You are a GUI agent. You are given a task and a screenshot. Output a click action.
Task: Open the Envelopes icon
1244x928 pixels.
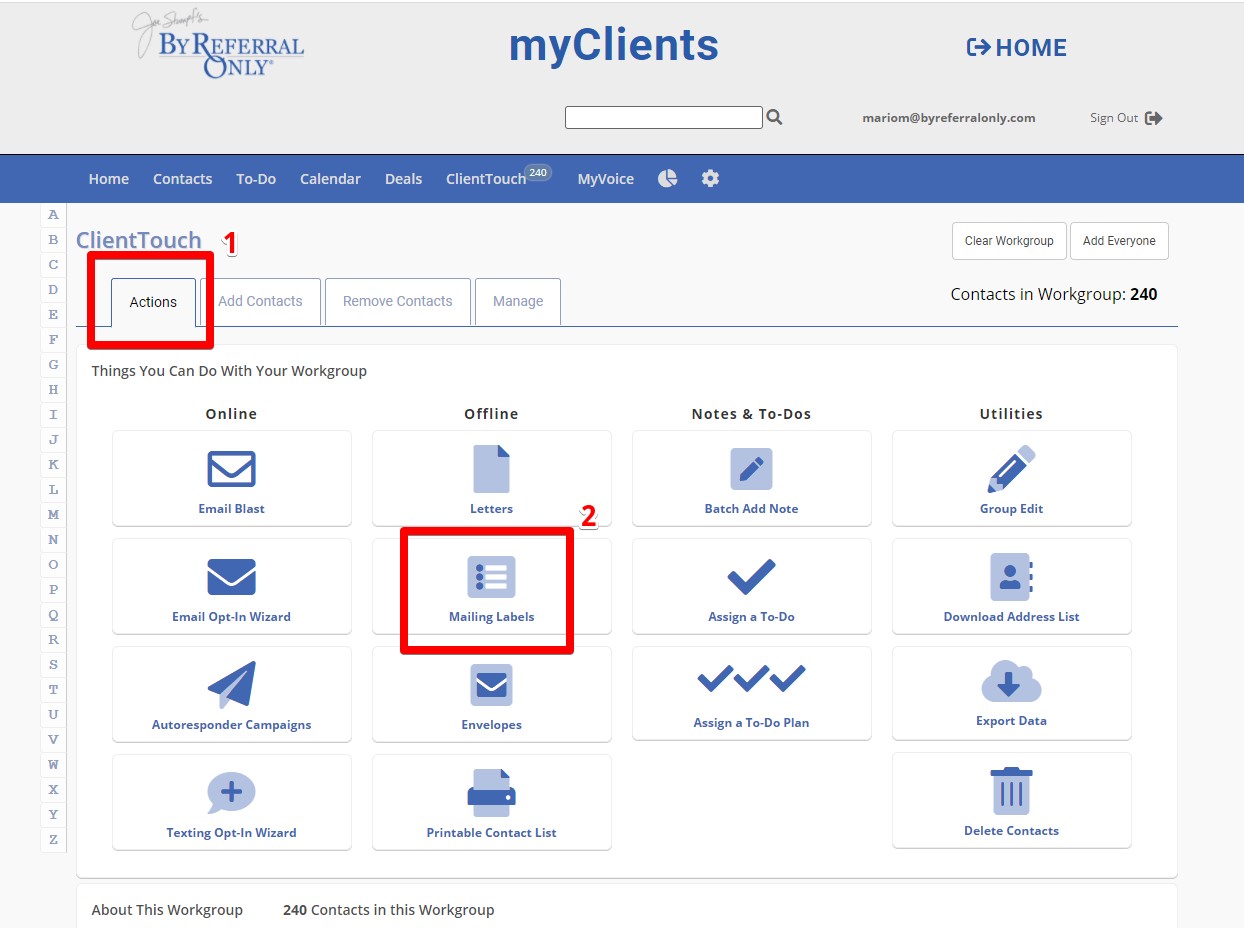(x=491, y=685)
